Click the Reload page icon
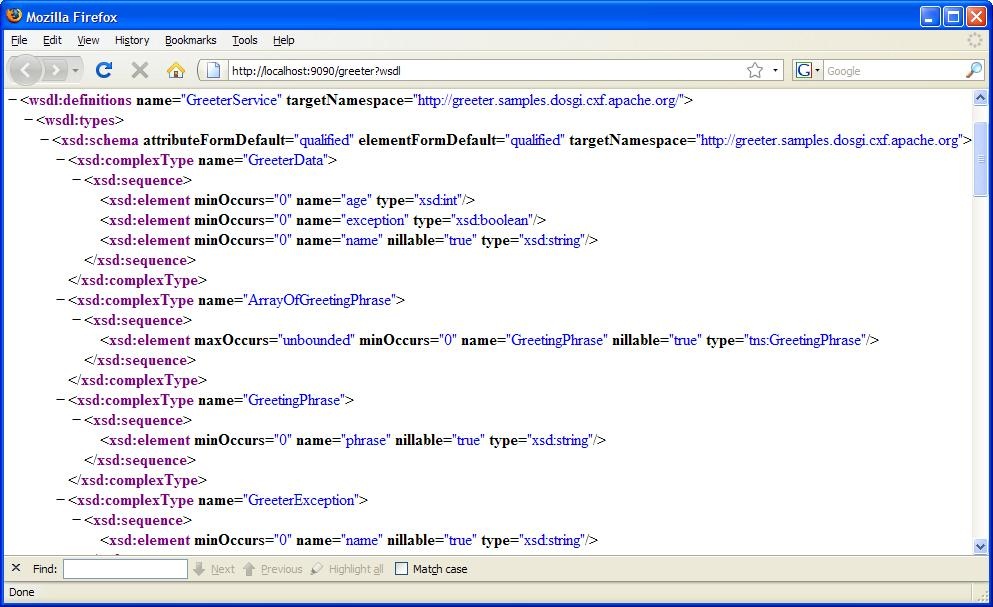993x607 pixels. (103, 70)
